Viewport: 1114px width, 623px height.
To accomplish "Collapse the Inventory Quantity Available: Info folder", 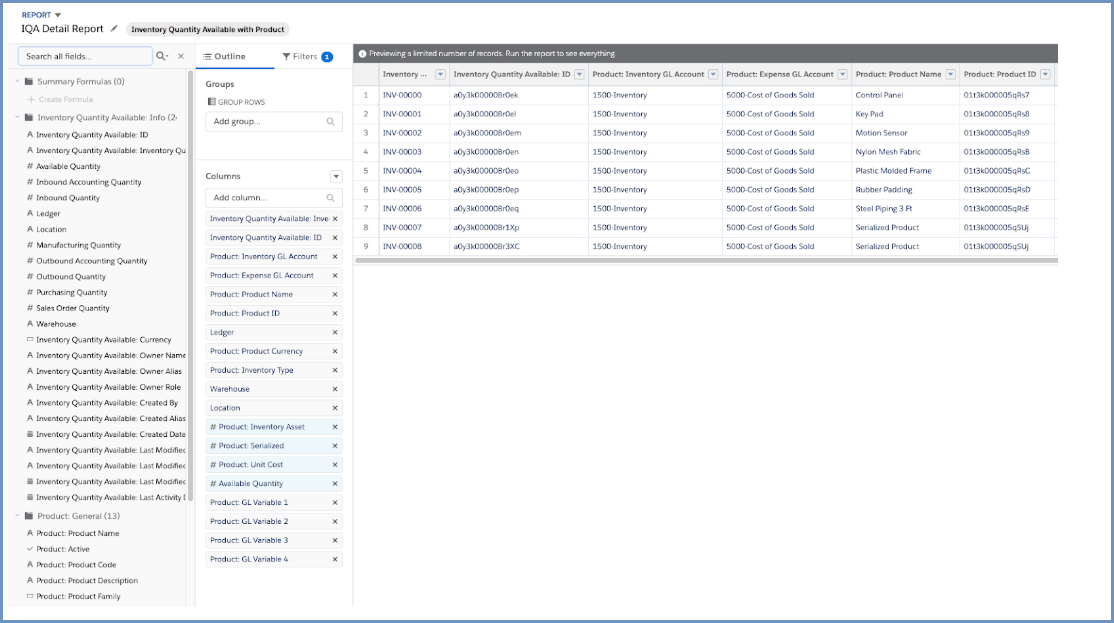I will [x=17, y=118].
